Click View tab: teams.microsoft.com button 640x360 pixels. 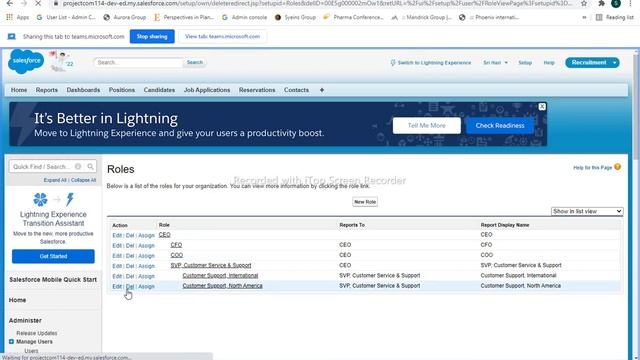(222, 36)
